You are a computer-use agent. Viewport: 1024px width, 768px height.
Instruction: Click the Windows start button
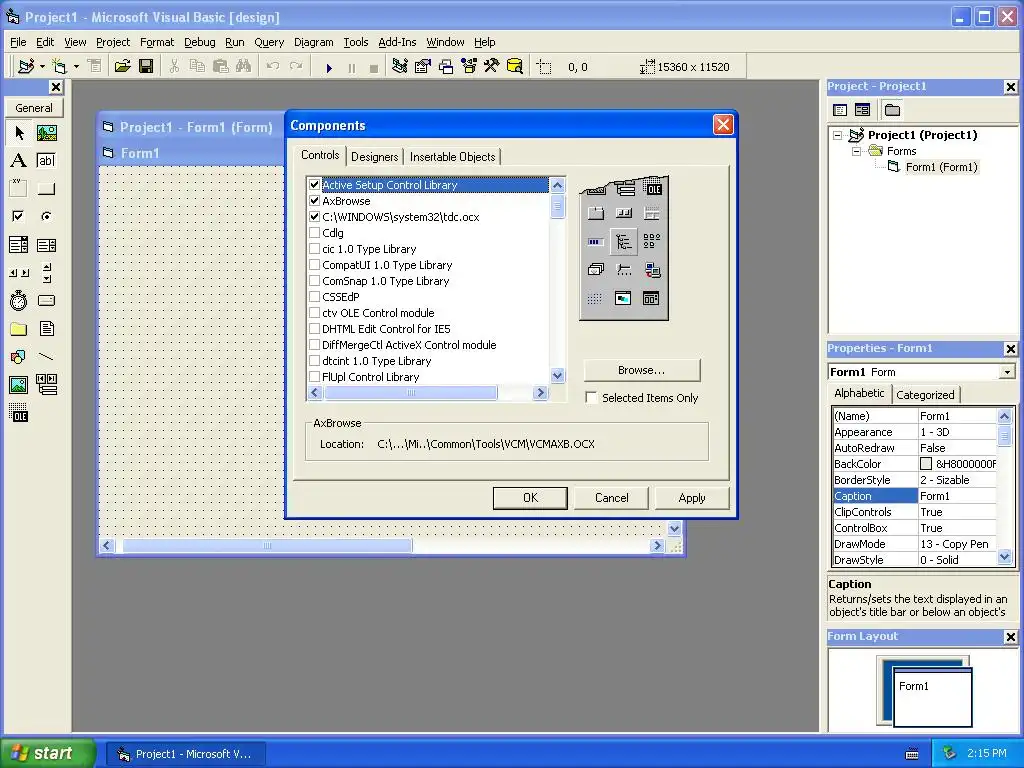pos(46,754)
